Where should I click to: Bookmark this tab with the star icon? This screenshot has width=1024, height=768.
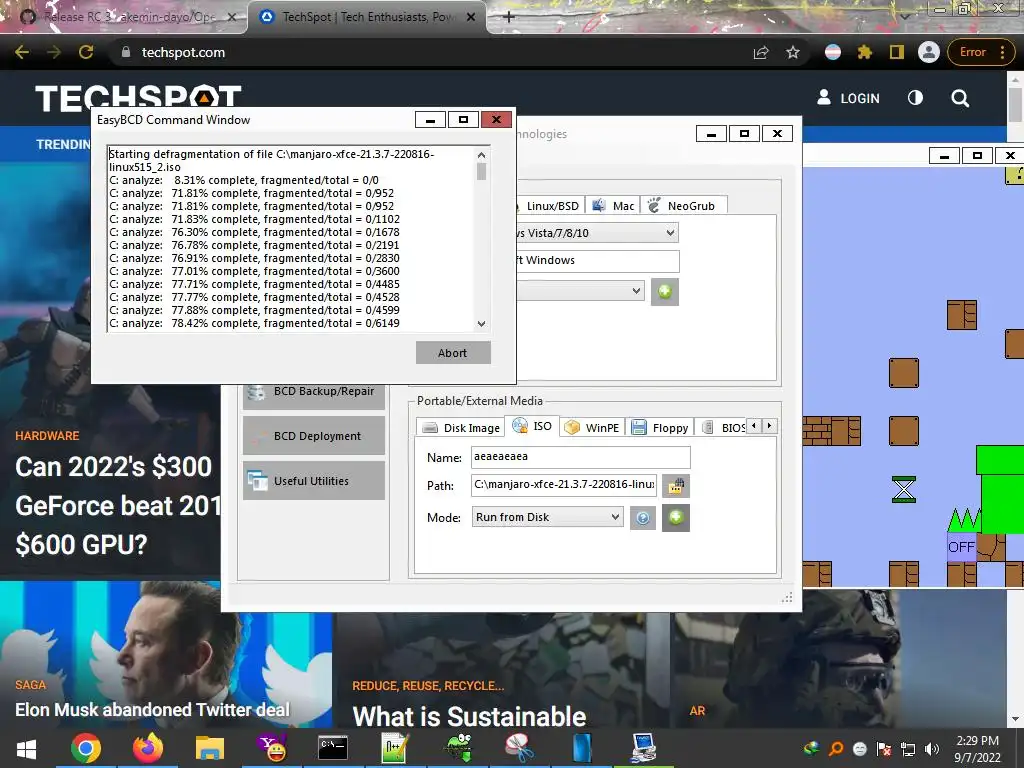pyautogui.click(x=793, y=52)
